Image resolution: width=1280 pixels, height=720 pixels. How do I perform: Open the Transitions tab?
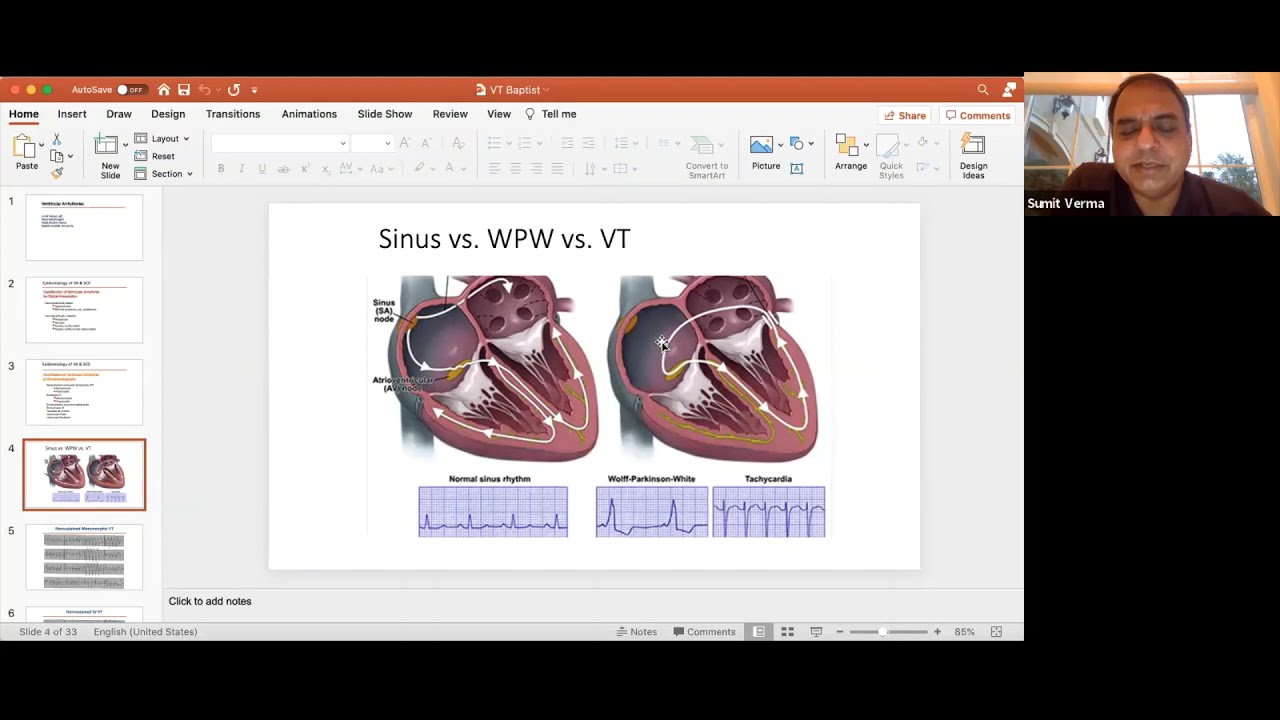233,114
